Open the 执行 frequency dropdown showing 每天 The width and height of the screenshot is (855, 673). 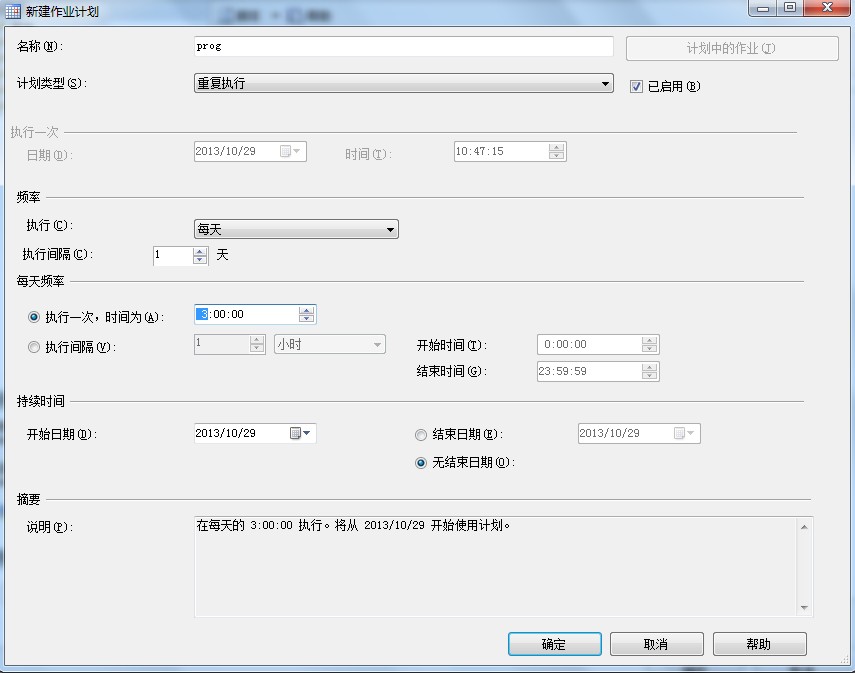(296, 229)
